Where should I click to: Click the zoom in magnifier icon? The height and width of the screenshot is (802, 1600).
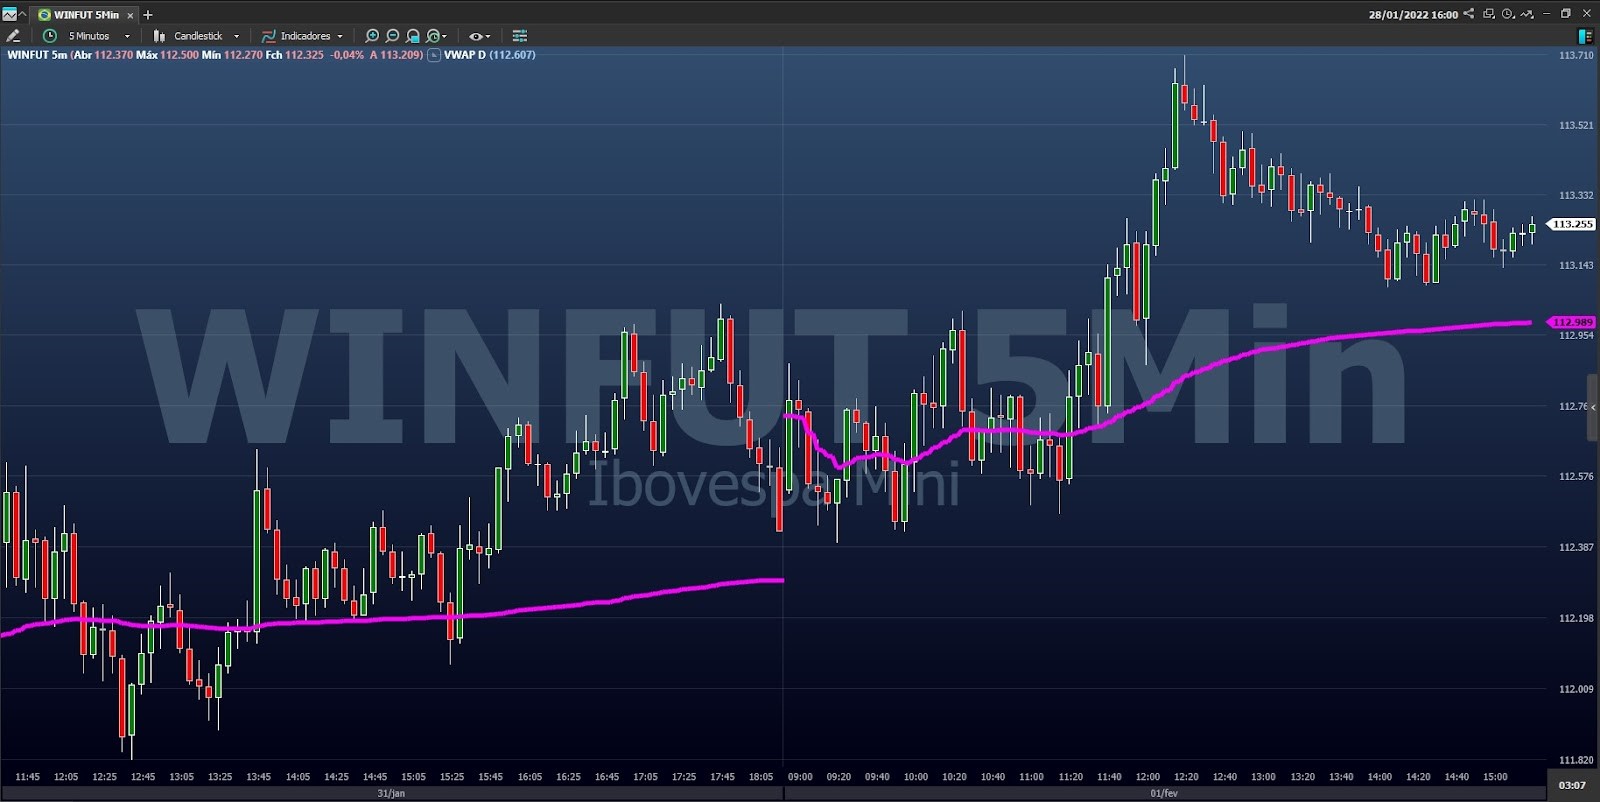pyautogui.click(x=372, y=36)
